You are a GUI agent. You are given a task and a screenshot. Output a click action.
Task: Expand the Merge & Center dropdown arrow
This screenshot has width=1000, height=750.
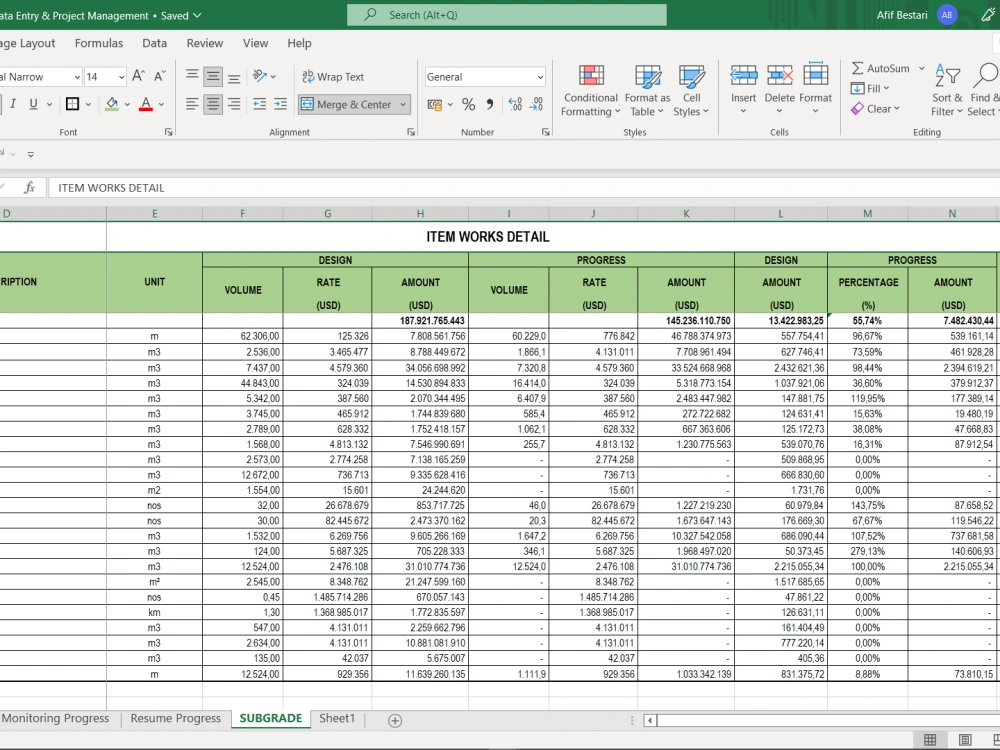pos(403,104)
